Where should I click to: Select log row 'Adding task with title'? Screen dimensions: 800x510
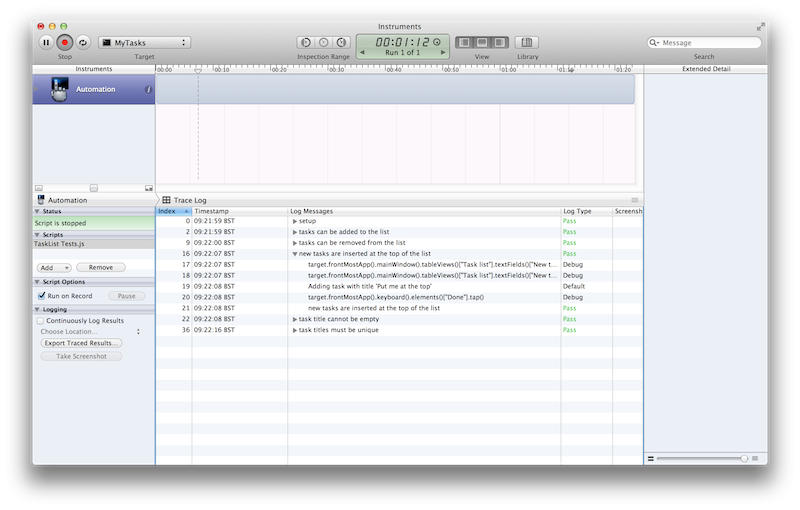pos(399,287)
